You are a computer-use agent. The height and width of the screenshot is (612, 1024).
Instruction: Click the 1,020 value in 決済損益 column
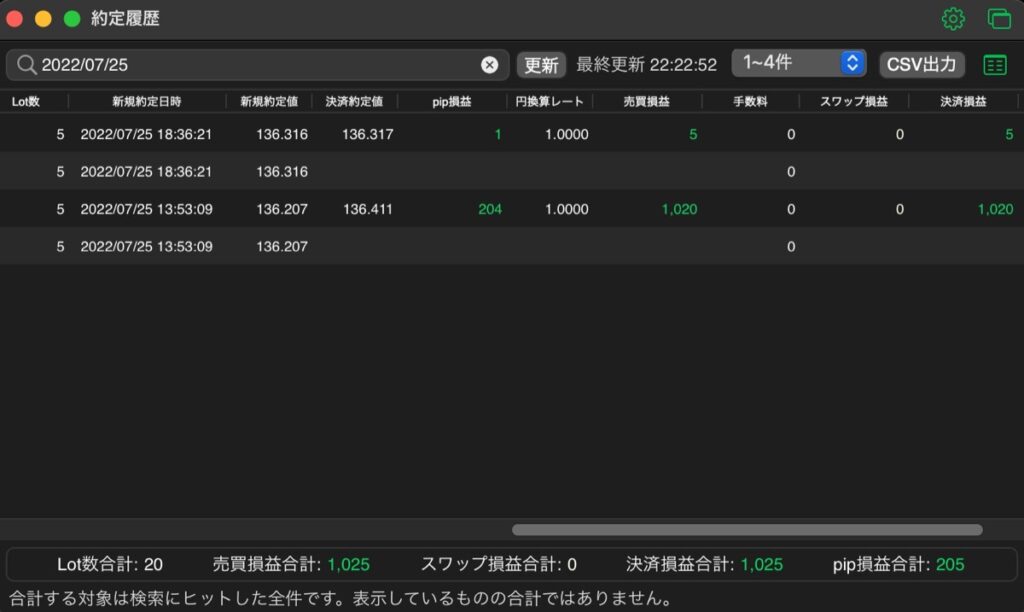tap(995, 210)
